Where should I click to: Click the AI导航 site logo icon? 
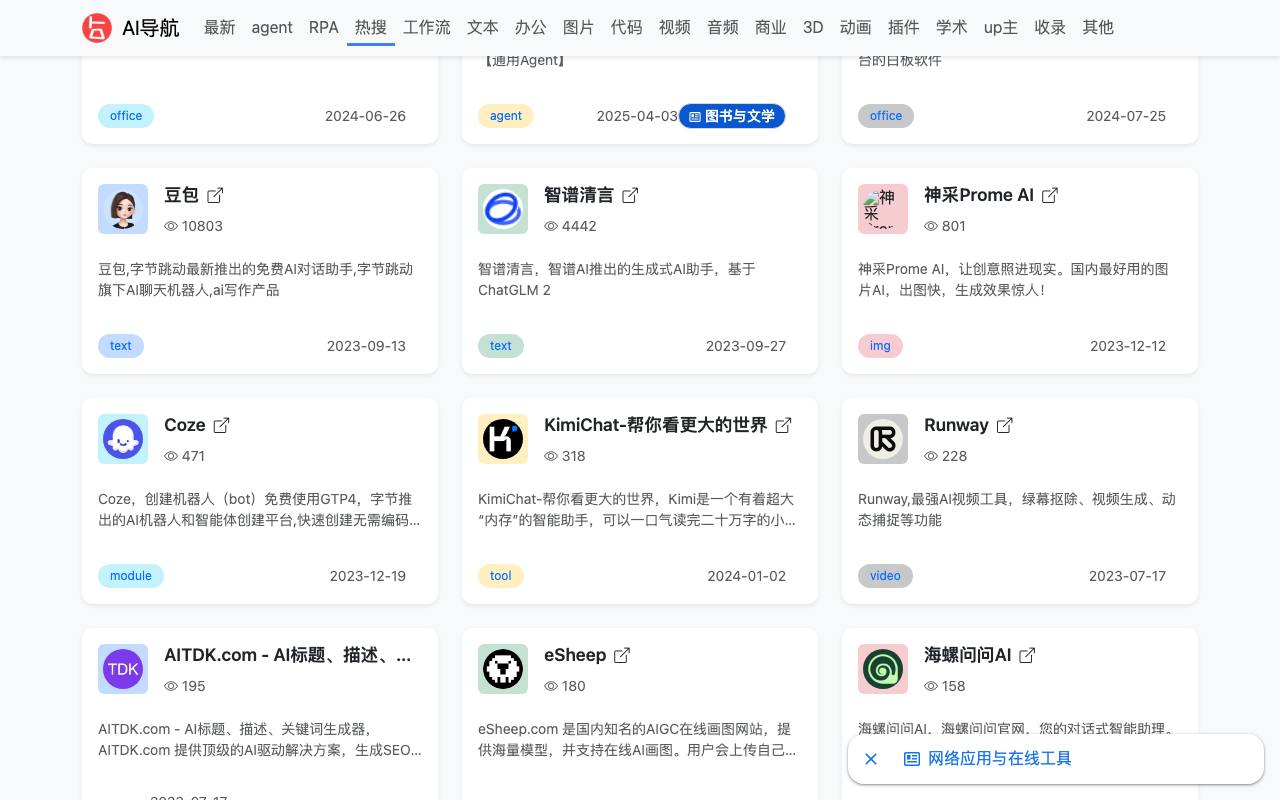tap(97, 28)
